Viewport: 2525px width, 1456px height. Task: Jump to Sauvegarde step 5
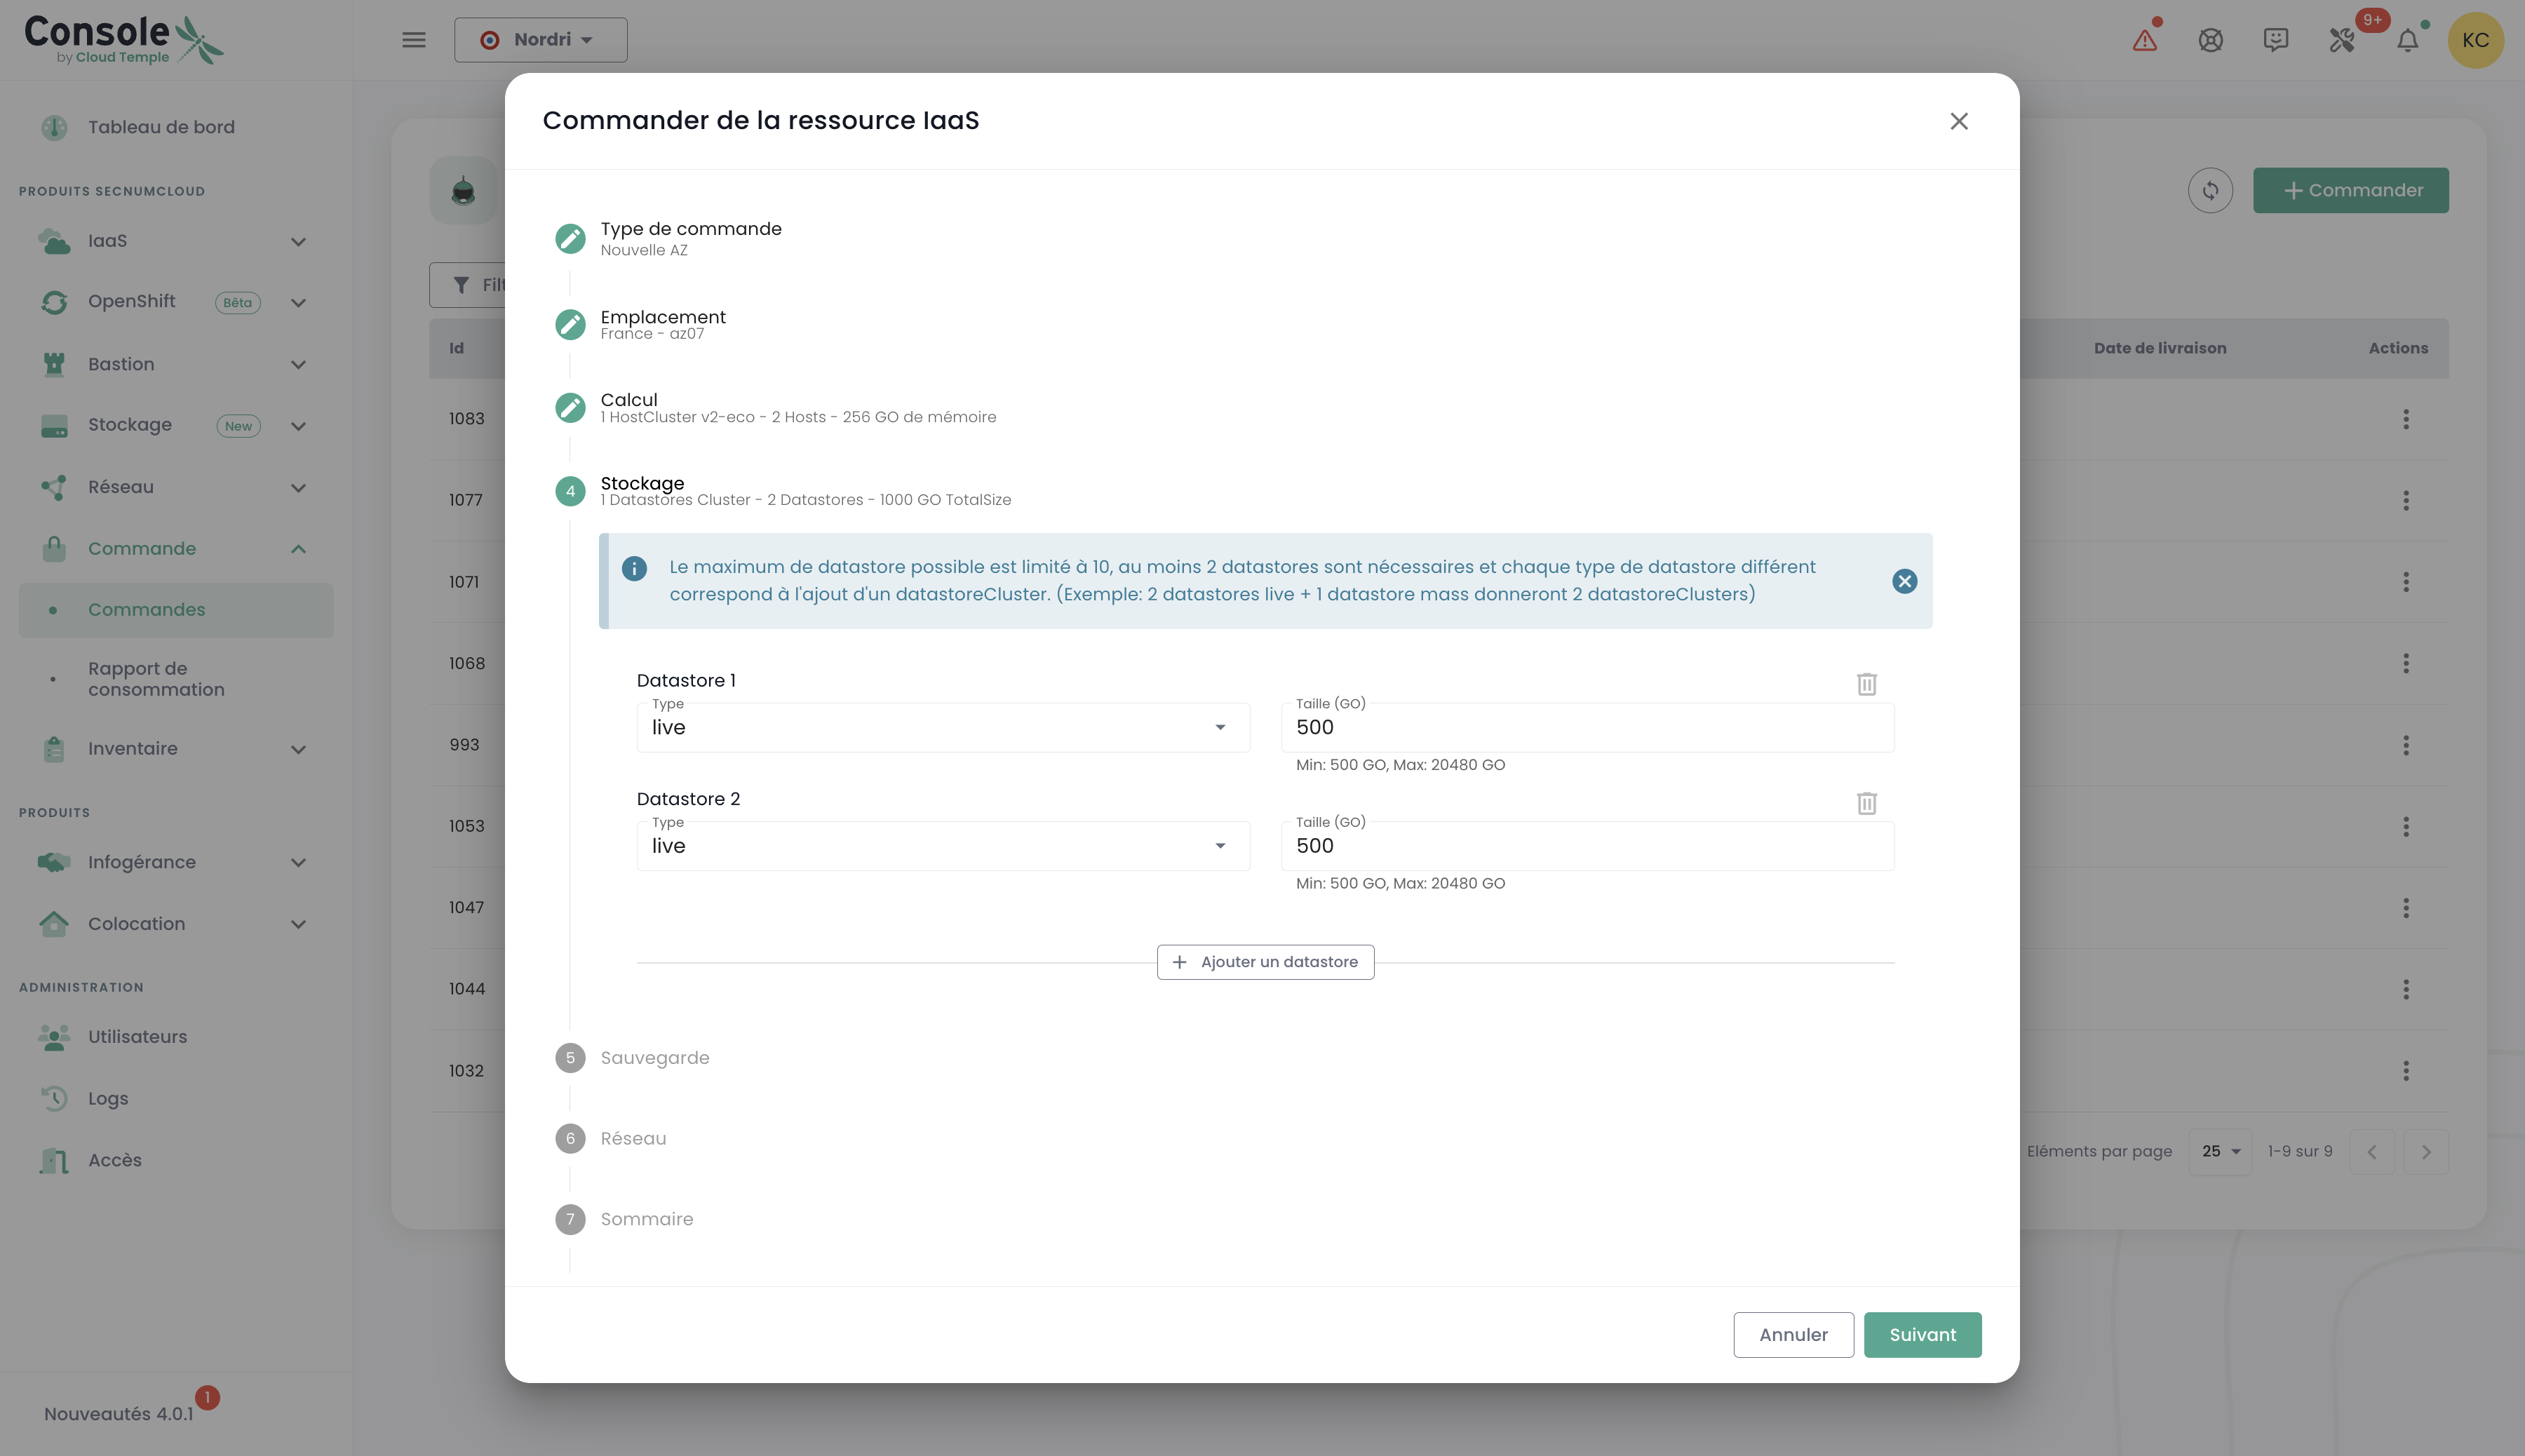[x=654, y=1058]
